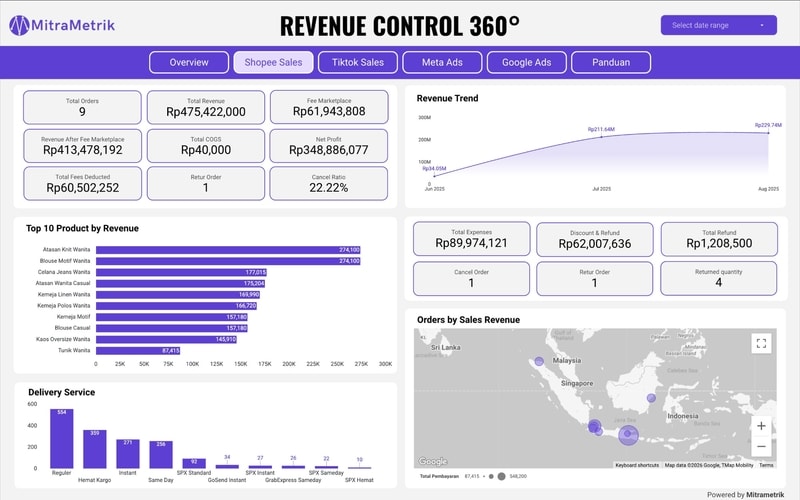Click the date range dropdown arrow
The height and width of the screenshot is (500, 800).
(762, 25)
